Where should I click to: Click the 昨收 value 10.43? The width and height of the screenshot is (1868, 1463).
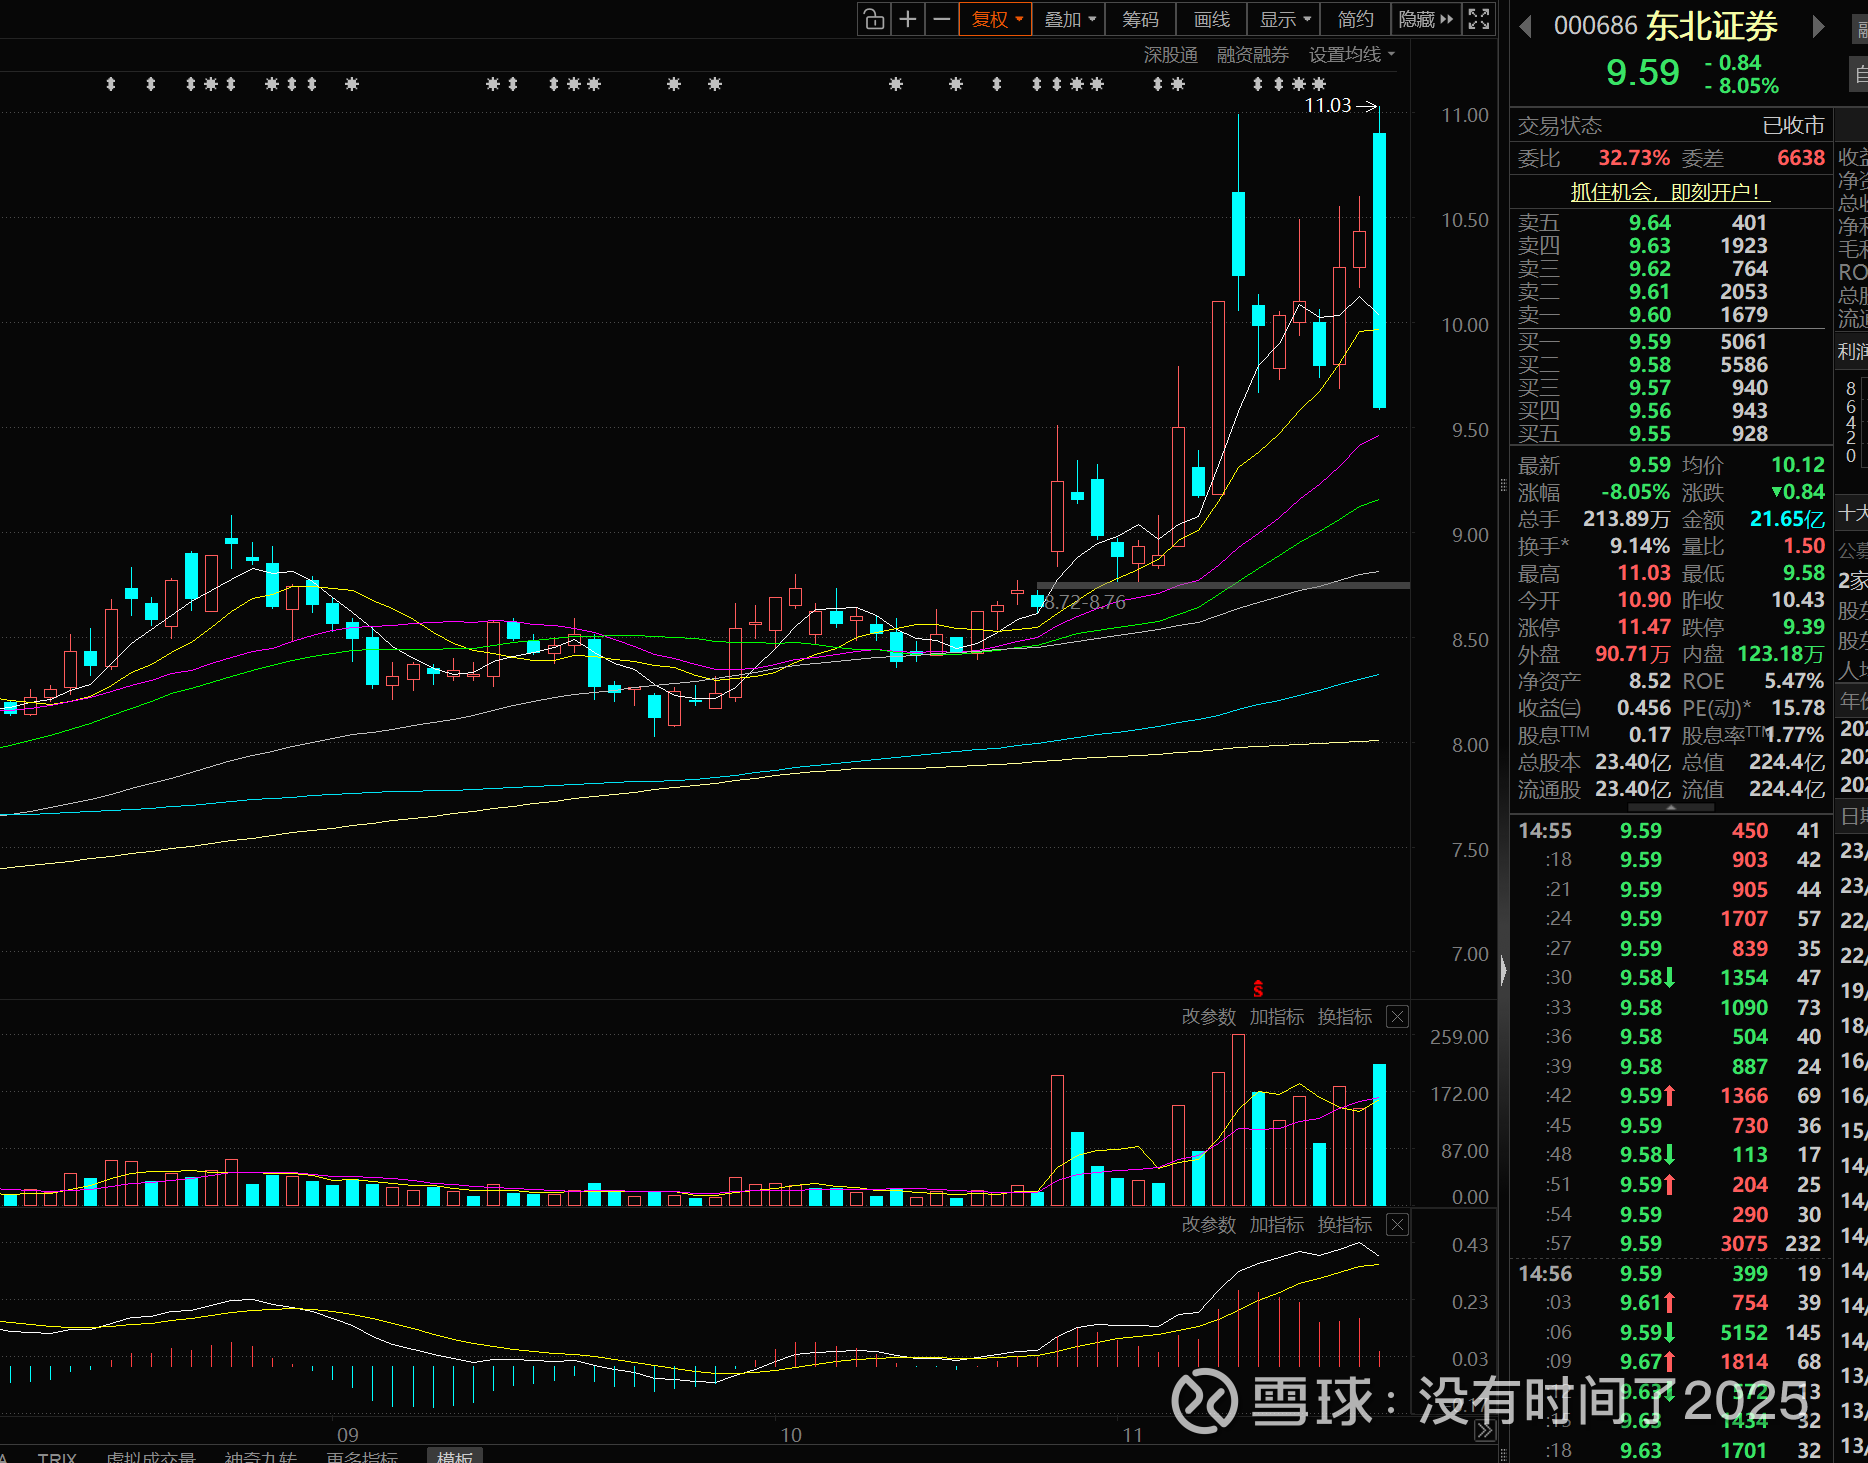pos(1798,600)
